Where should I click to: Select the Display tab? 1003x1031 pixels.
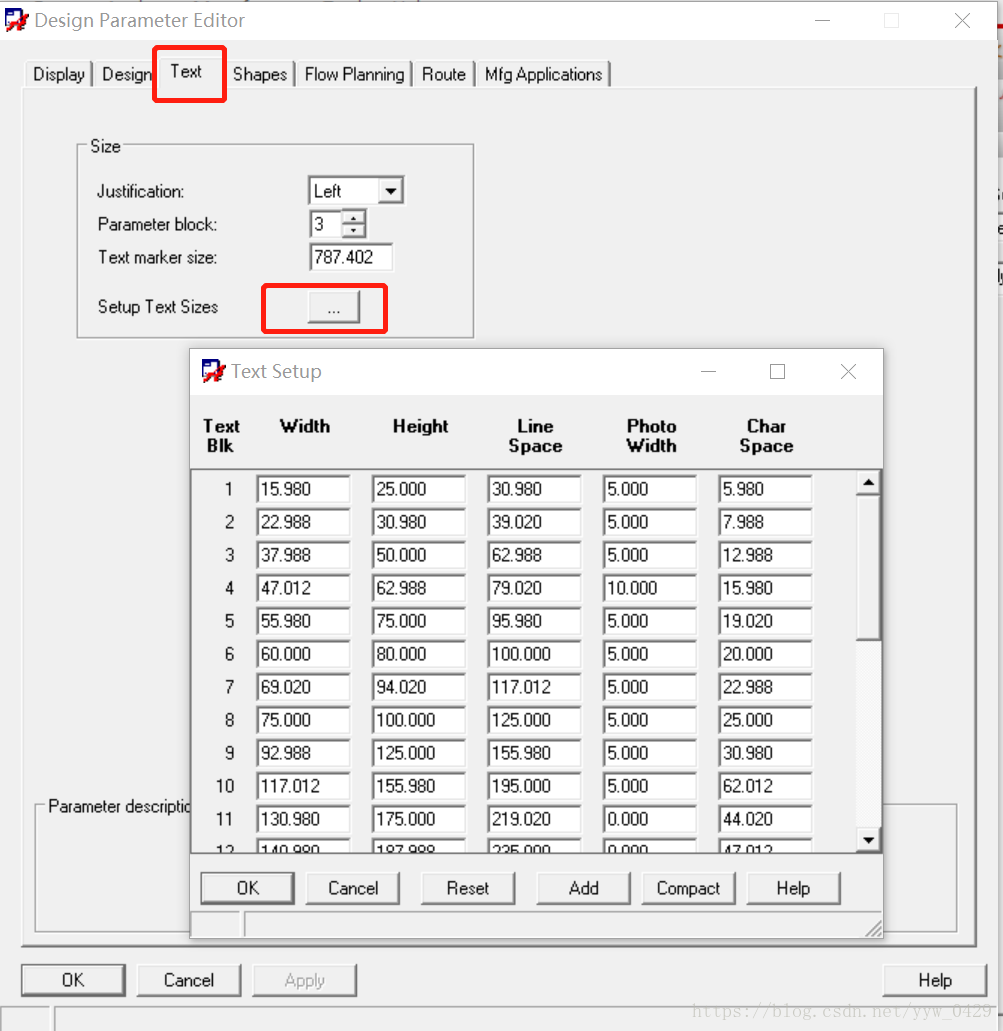[58, 74]
